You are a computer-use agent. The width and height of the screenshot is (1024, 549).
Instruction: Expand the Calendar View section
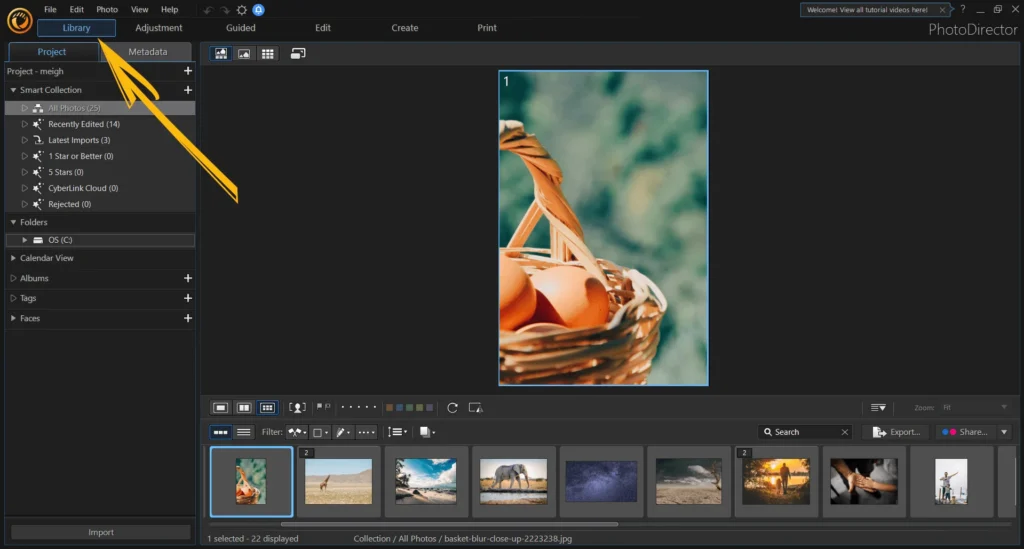(46, 258)
